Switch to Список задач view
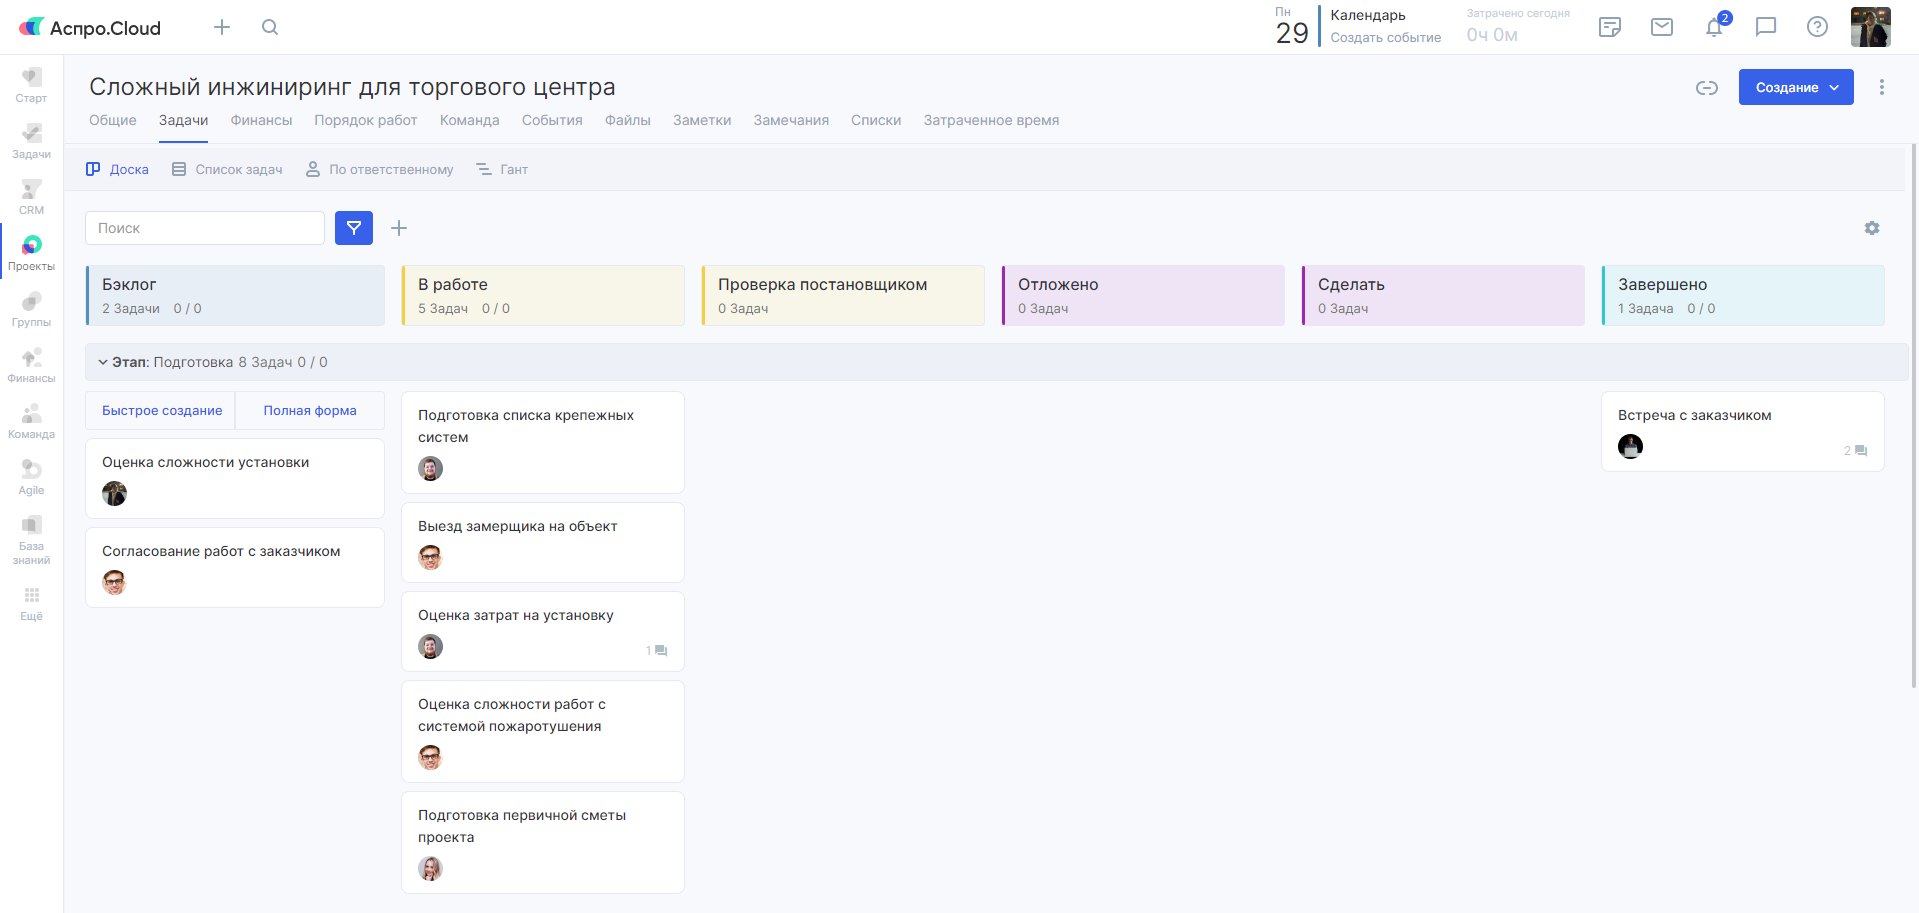 pos(227,170)
